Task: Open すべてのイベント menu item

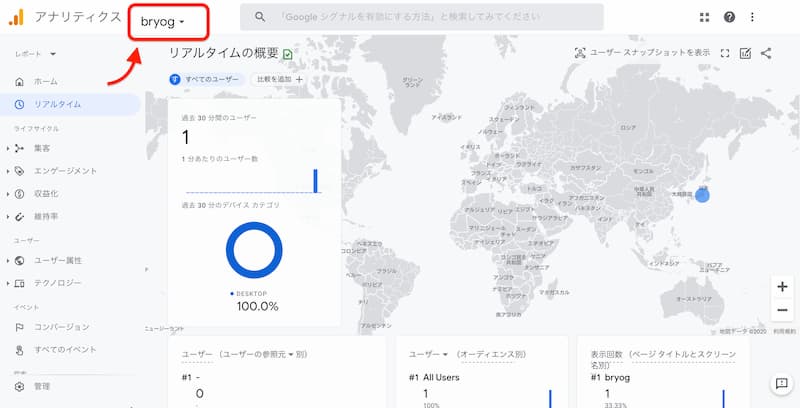Action: (x=65, y=350)
